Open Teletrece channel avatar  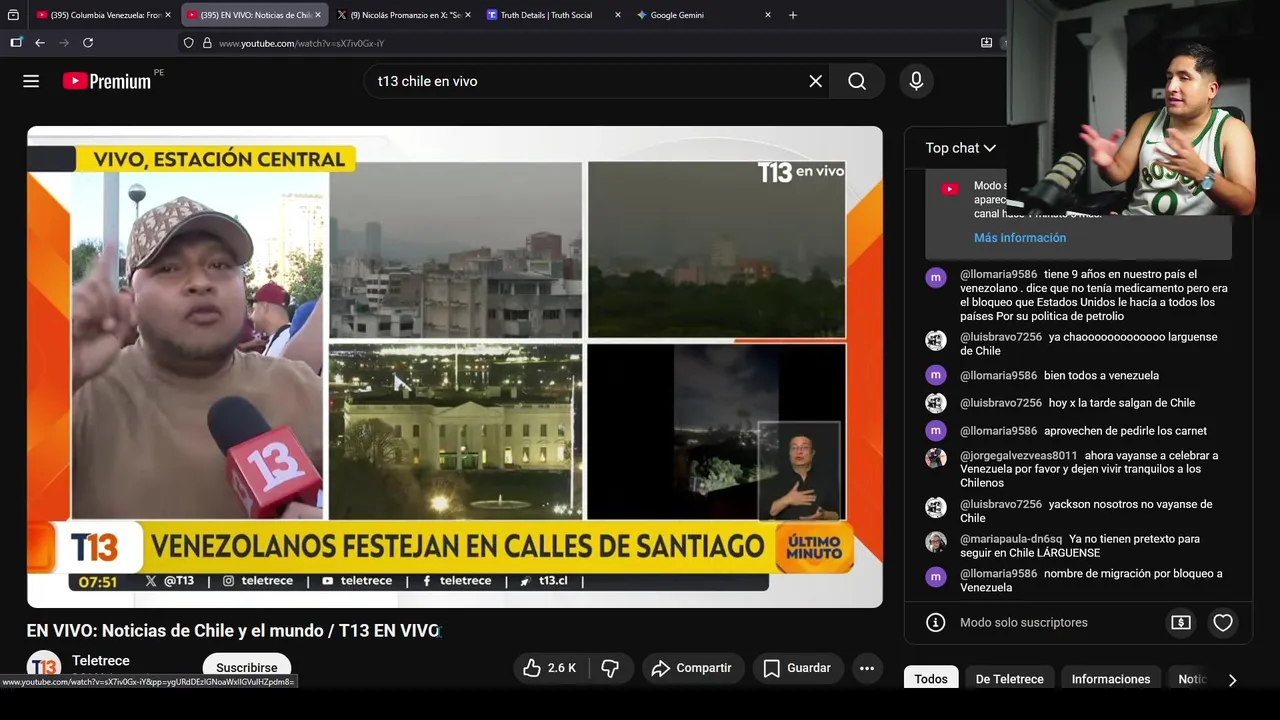[43, 666]
